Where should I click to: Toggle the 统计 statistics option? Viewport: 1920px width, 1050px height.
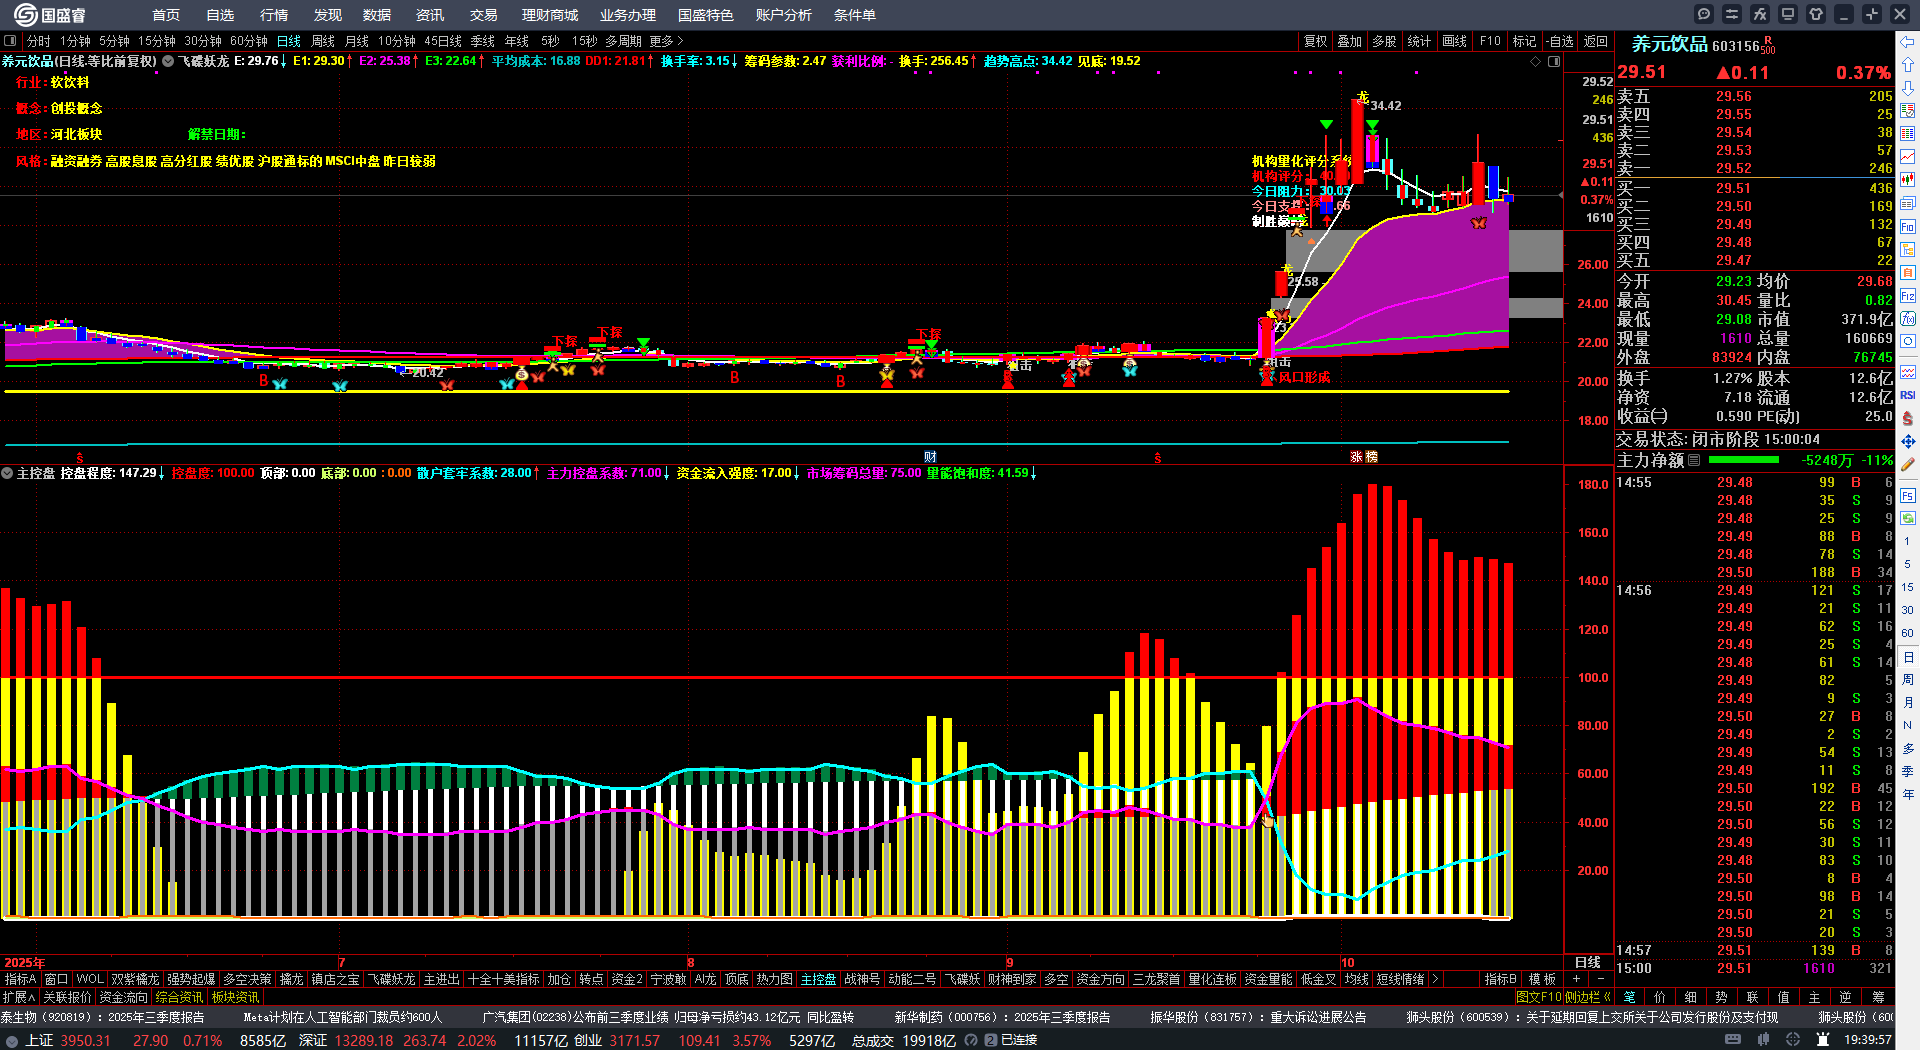(1419, 41)
